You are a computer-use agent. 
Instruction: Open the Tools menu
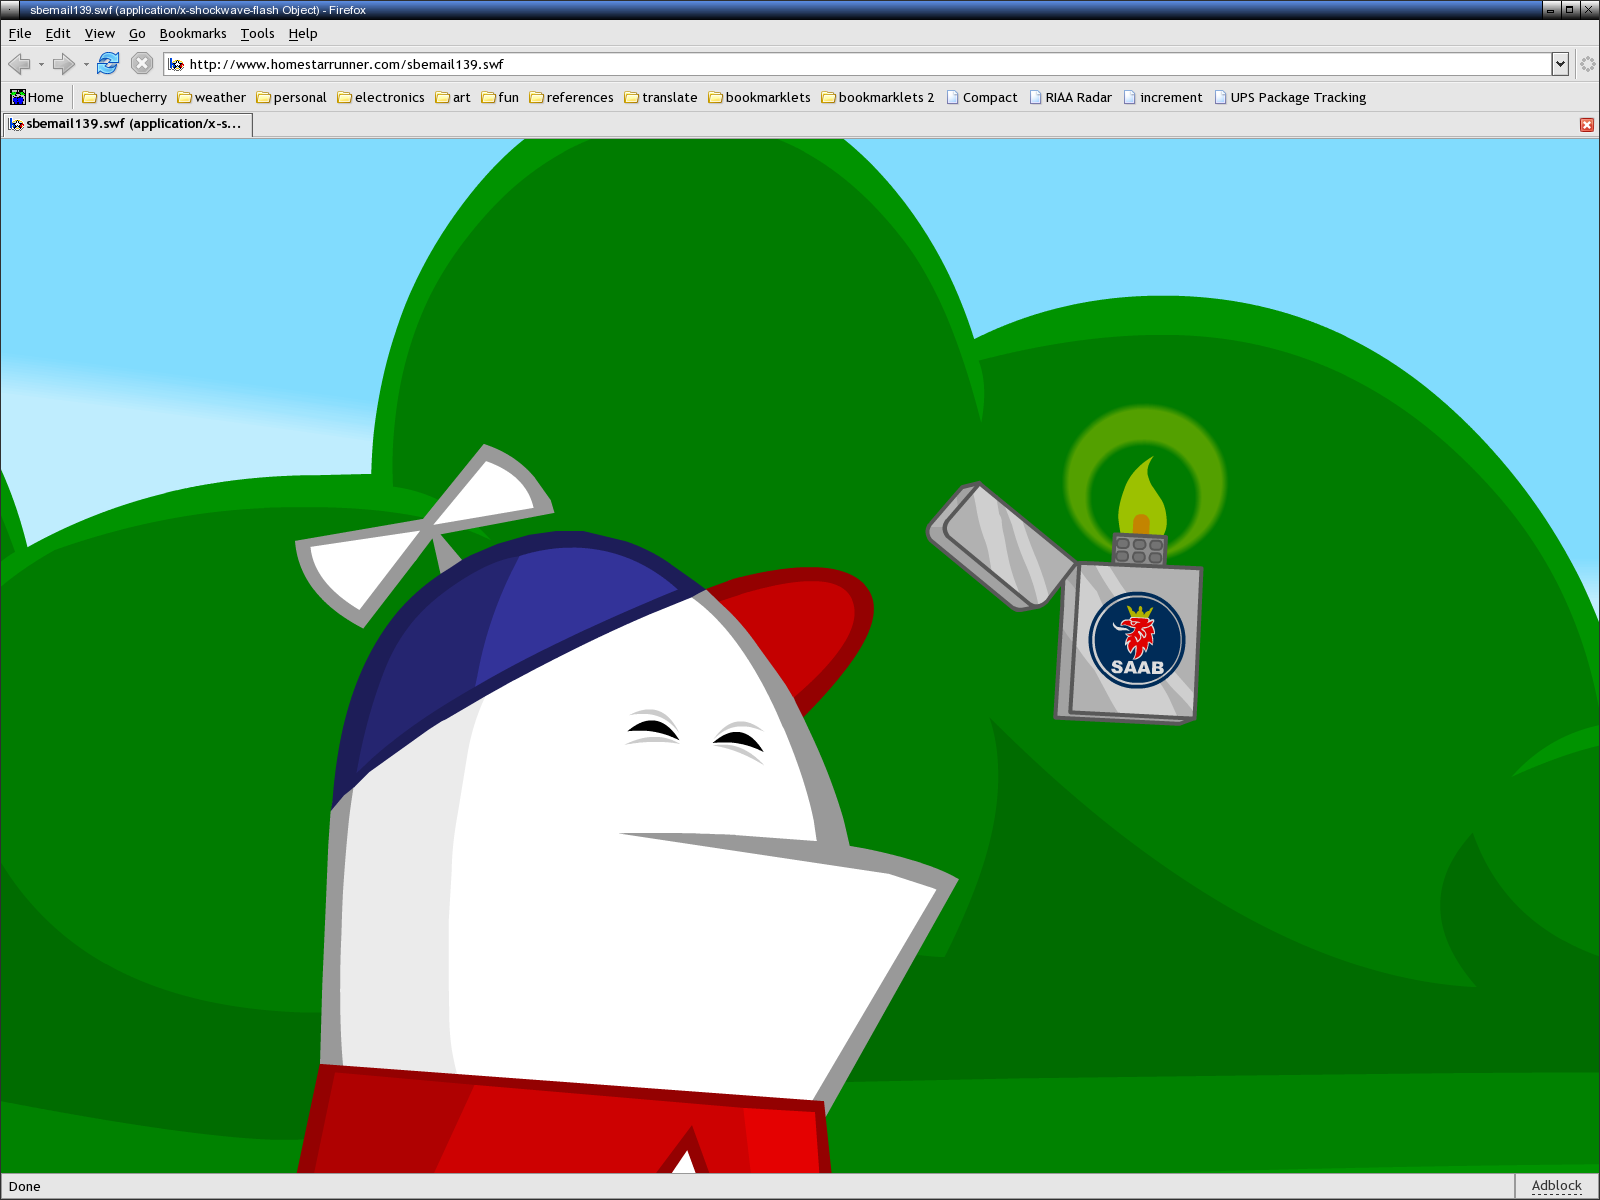(257, 33)
